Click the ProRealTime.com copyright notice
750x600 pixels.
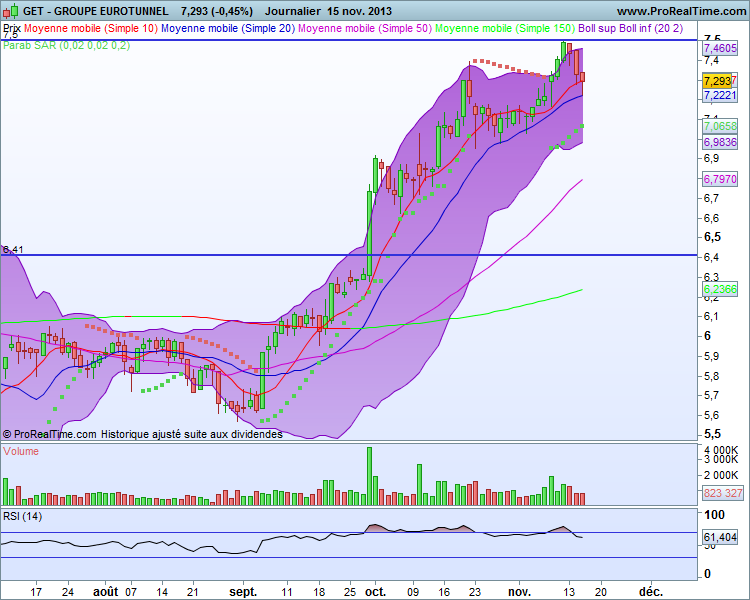(143, 434)
